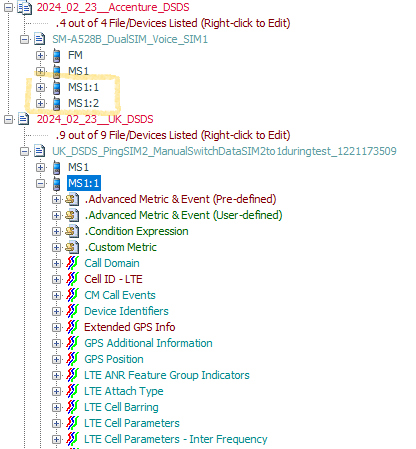Select LTE Cell Parameters - Inter Frequency
The image size is (416, 449).
pyautogui.click(x=176, y=439)
